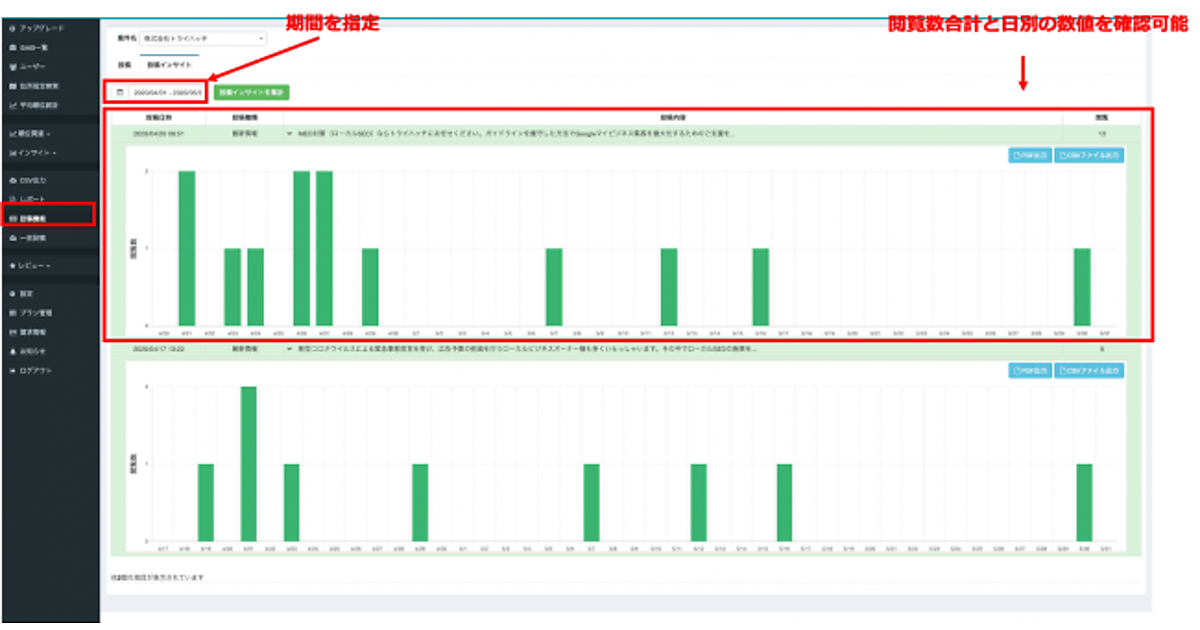Viewport: 1200px width, 630px height.
Task: Select the 投稿インサイト tab
Action: coord(167,63)
